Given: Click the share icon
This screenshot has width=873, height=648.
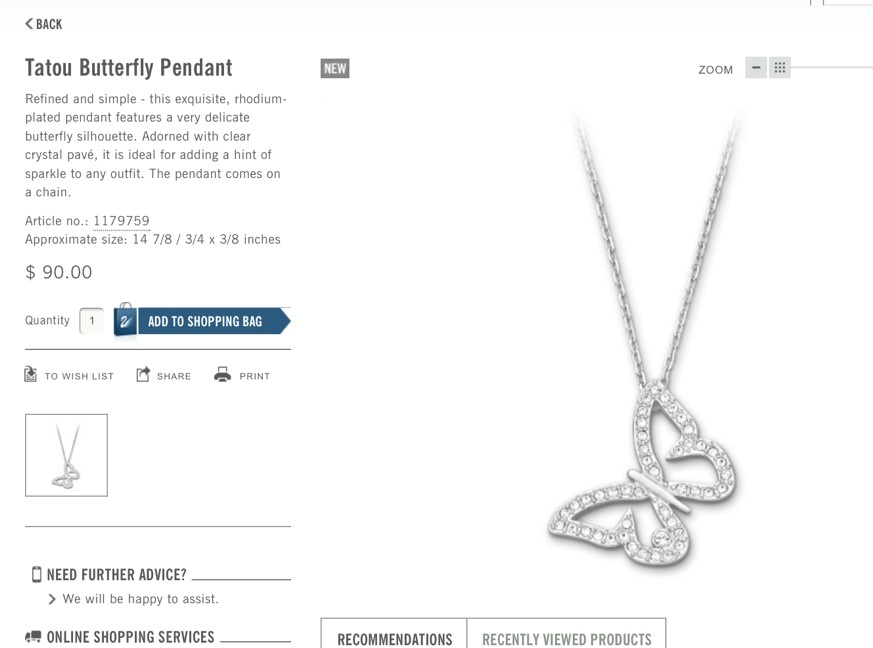Looking at the screenshot, I should tap(143, 374).
